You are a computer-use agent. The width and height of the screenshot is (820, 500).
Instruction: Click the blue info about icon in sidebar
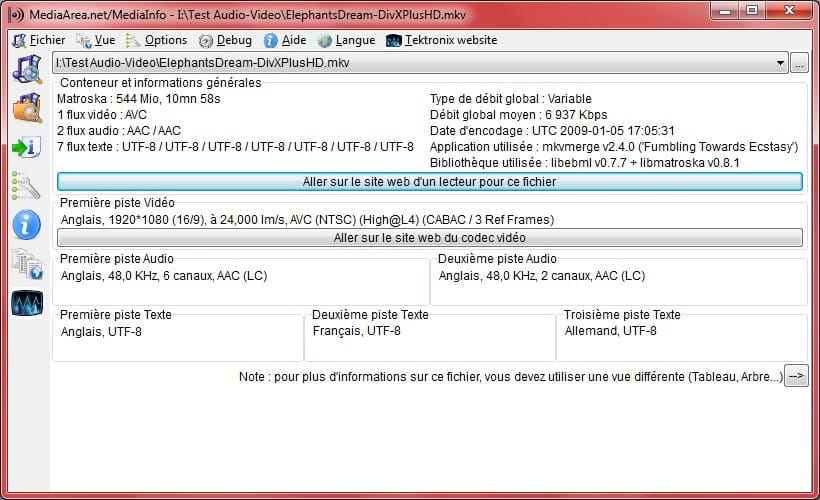(26, 225)
